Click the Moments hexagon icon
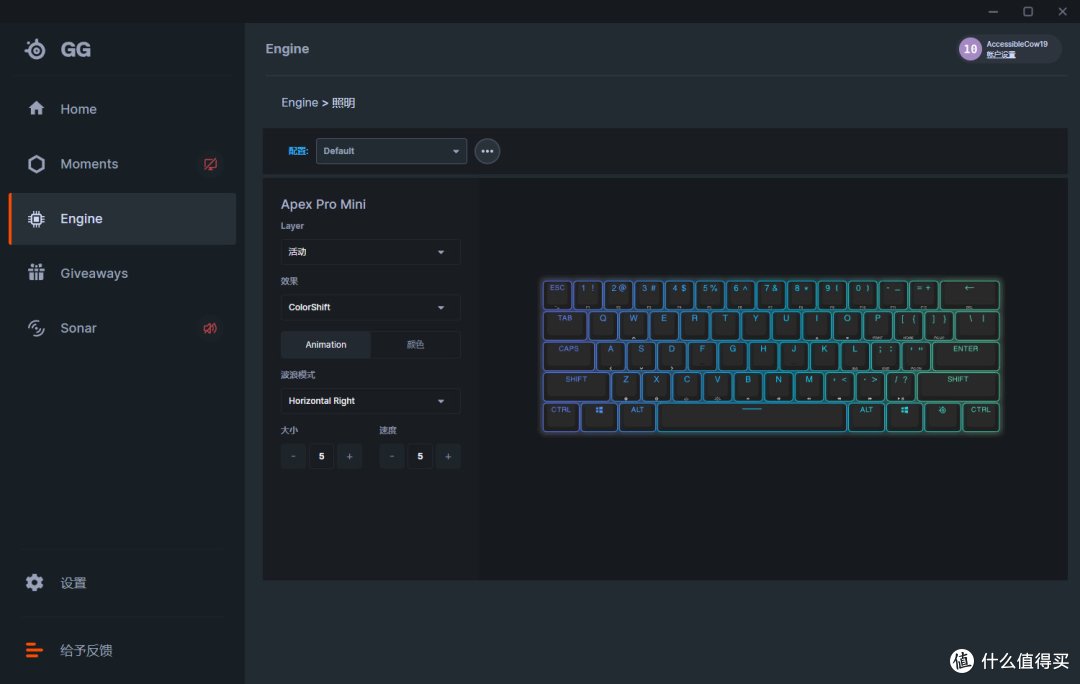 pyautogui.click(x=37, y=164)
